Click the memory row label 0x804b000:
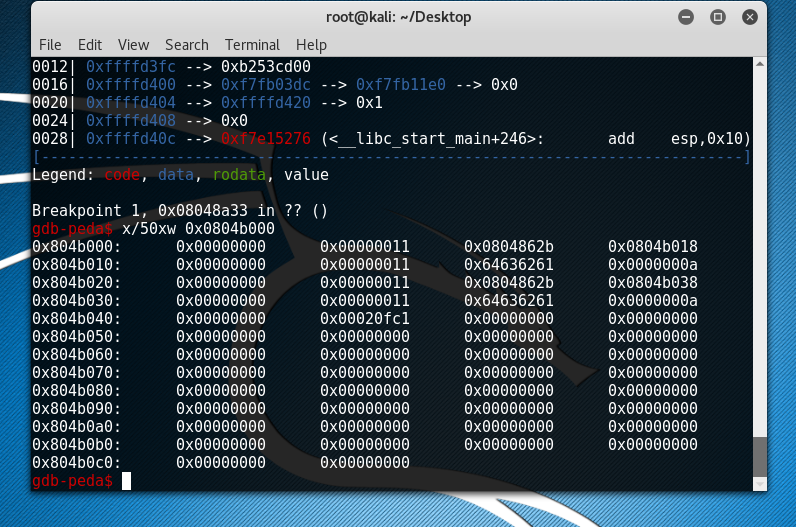796x527 pixels. click(x=77, y=247)
